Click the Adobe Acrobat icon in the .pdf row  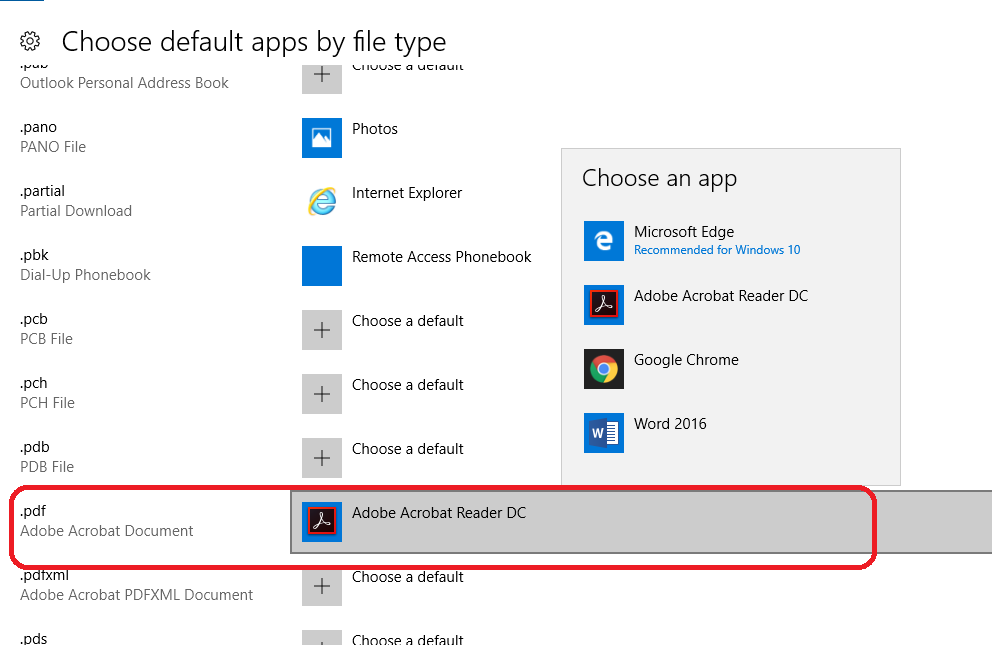(322, 522)
